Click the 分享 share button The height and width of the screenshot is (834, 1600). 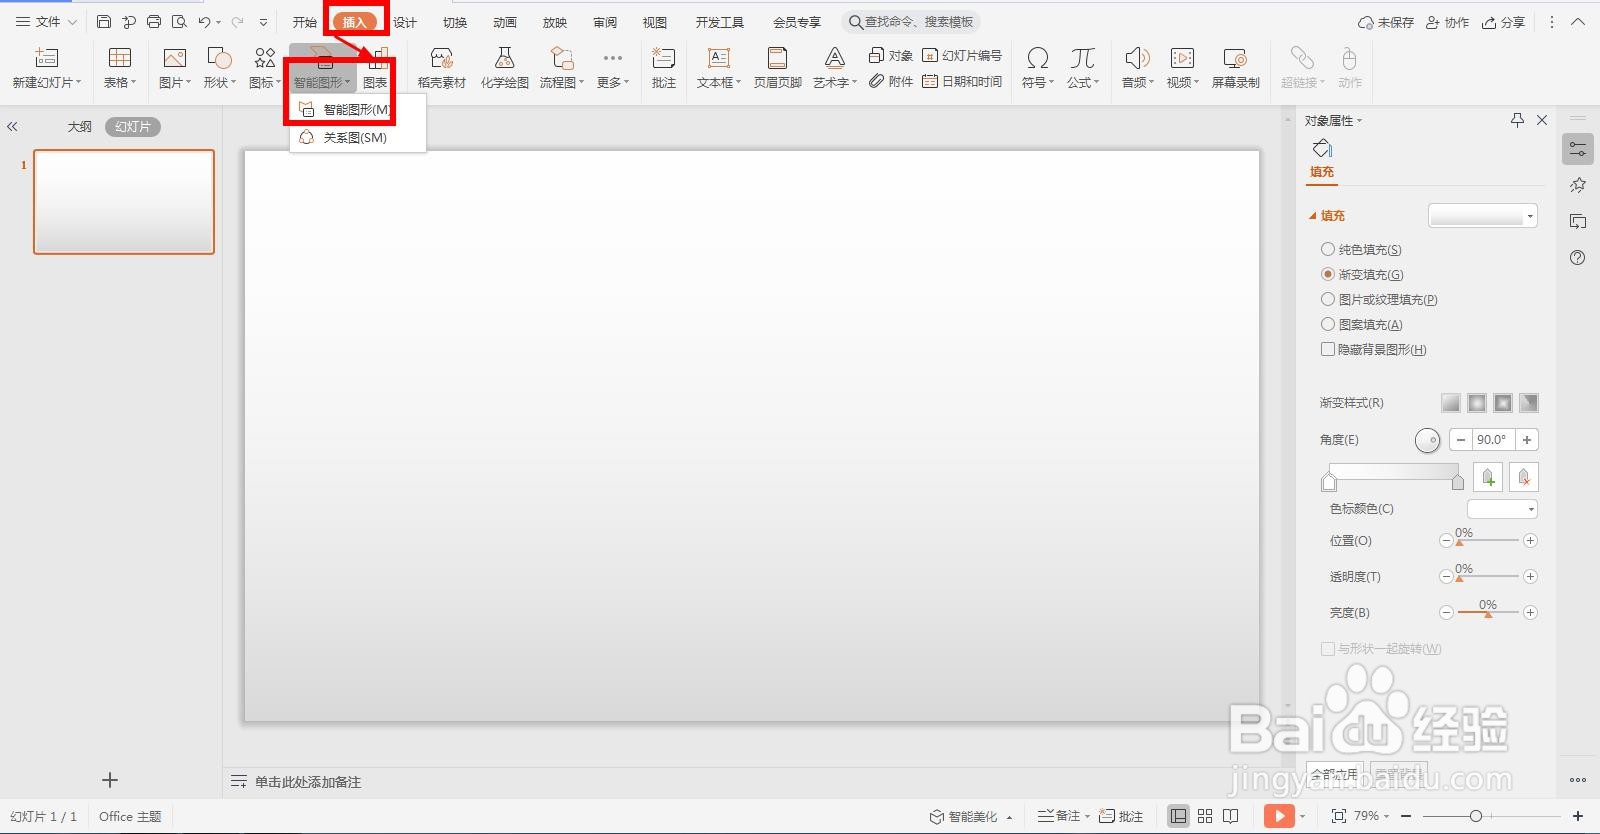[1503, 22]
